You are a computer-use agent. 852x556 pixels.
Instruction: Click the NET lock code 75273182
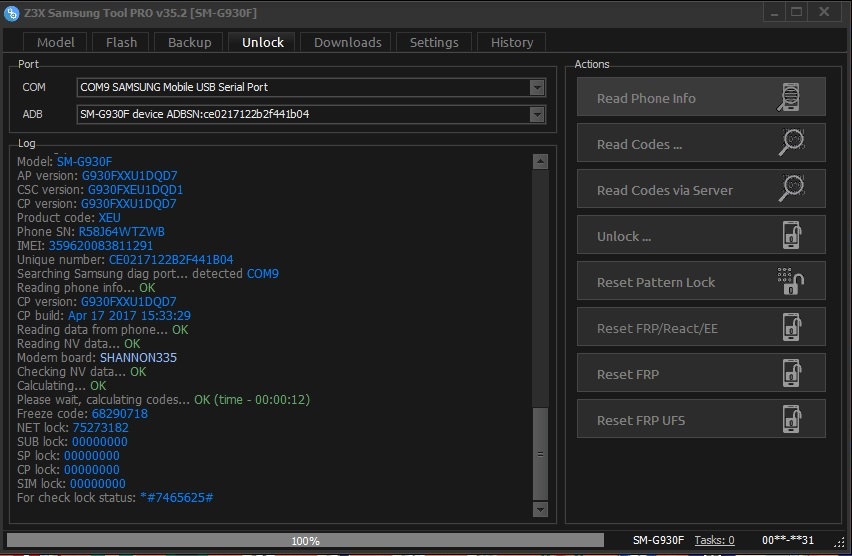(101, 428)
